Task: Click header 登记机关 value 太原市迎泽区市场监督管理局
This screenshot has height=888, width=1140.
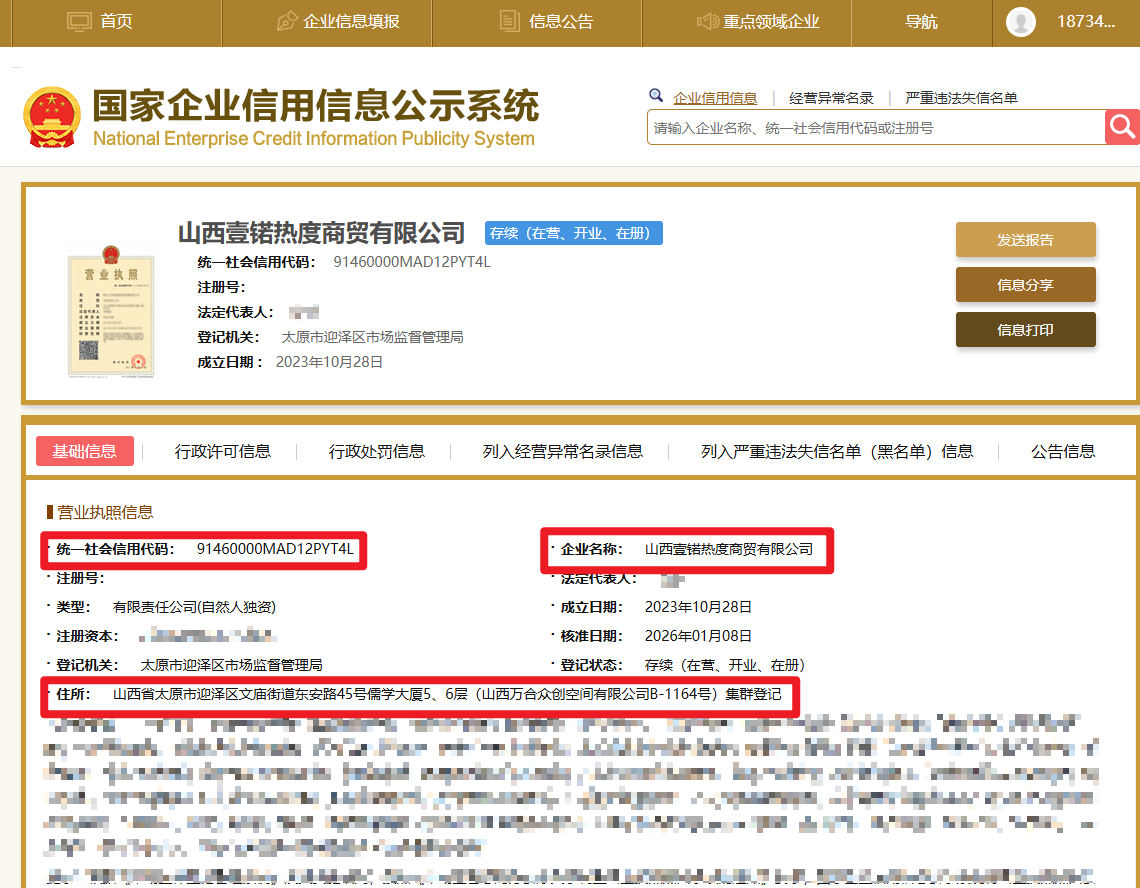Action: [372, 337]
